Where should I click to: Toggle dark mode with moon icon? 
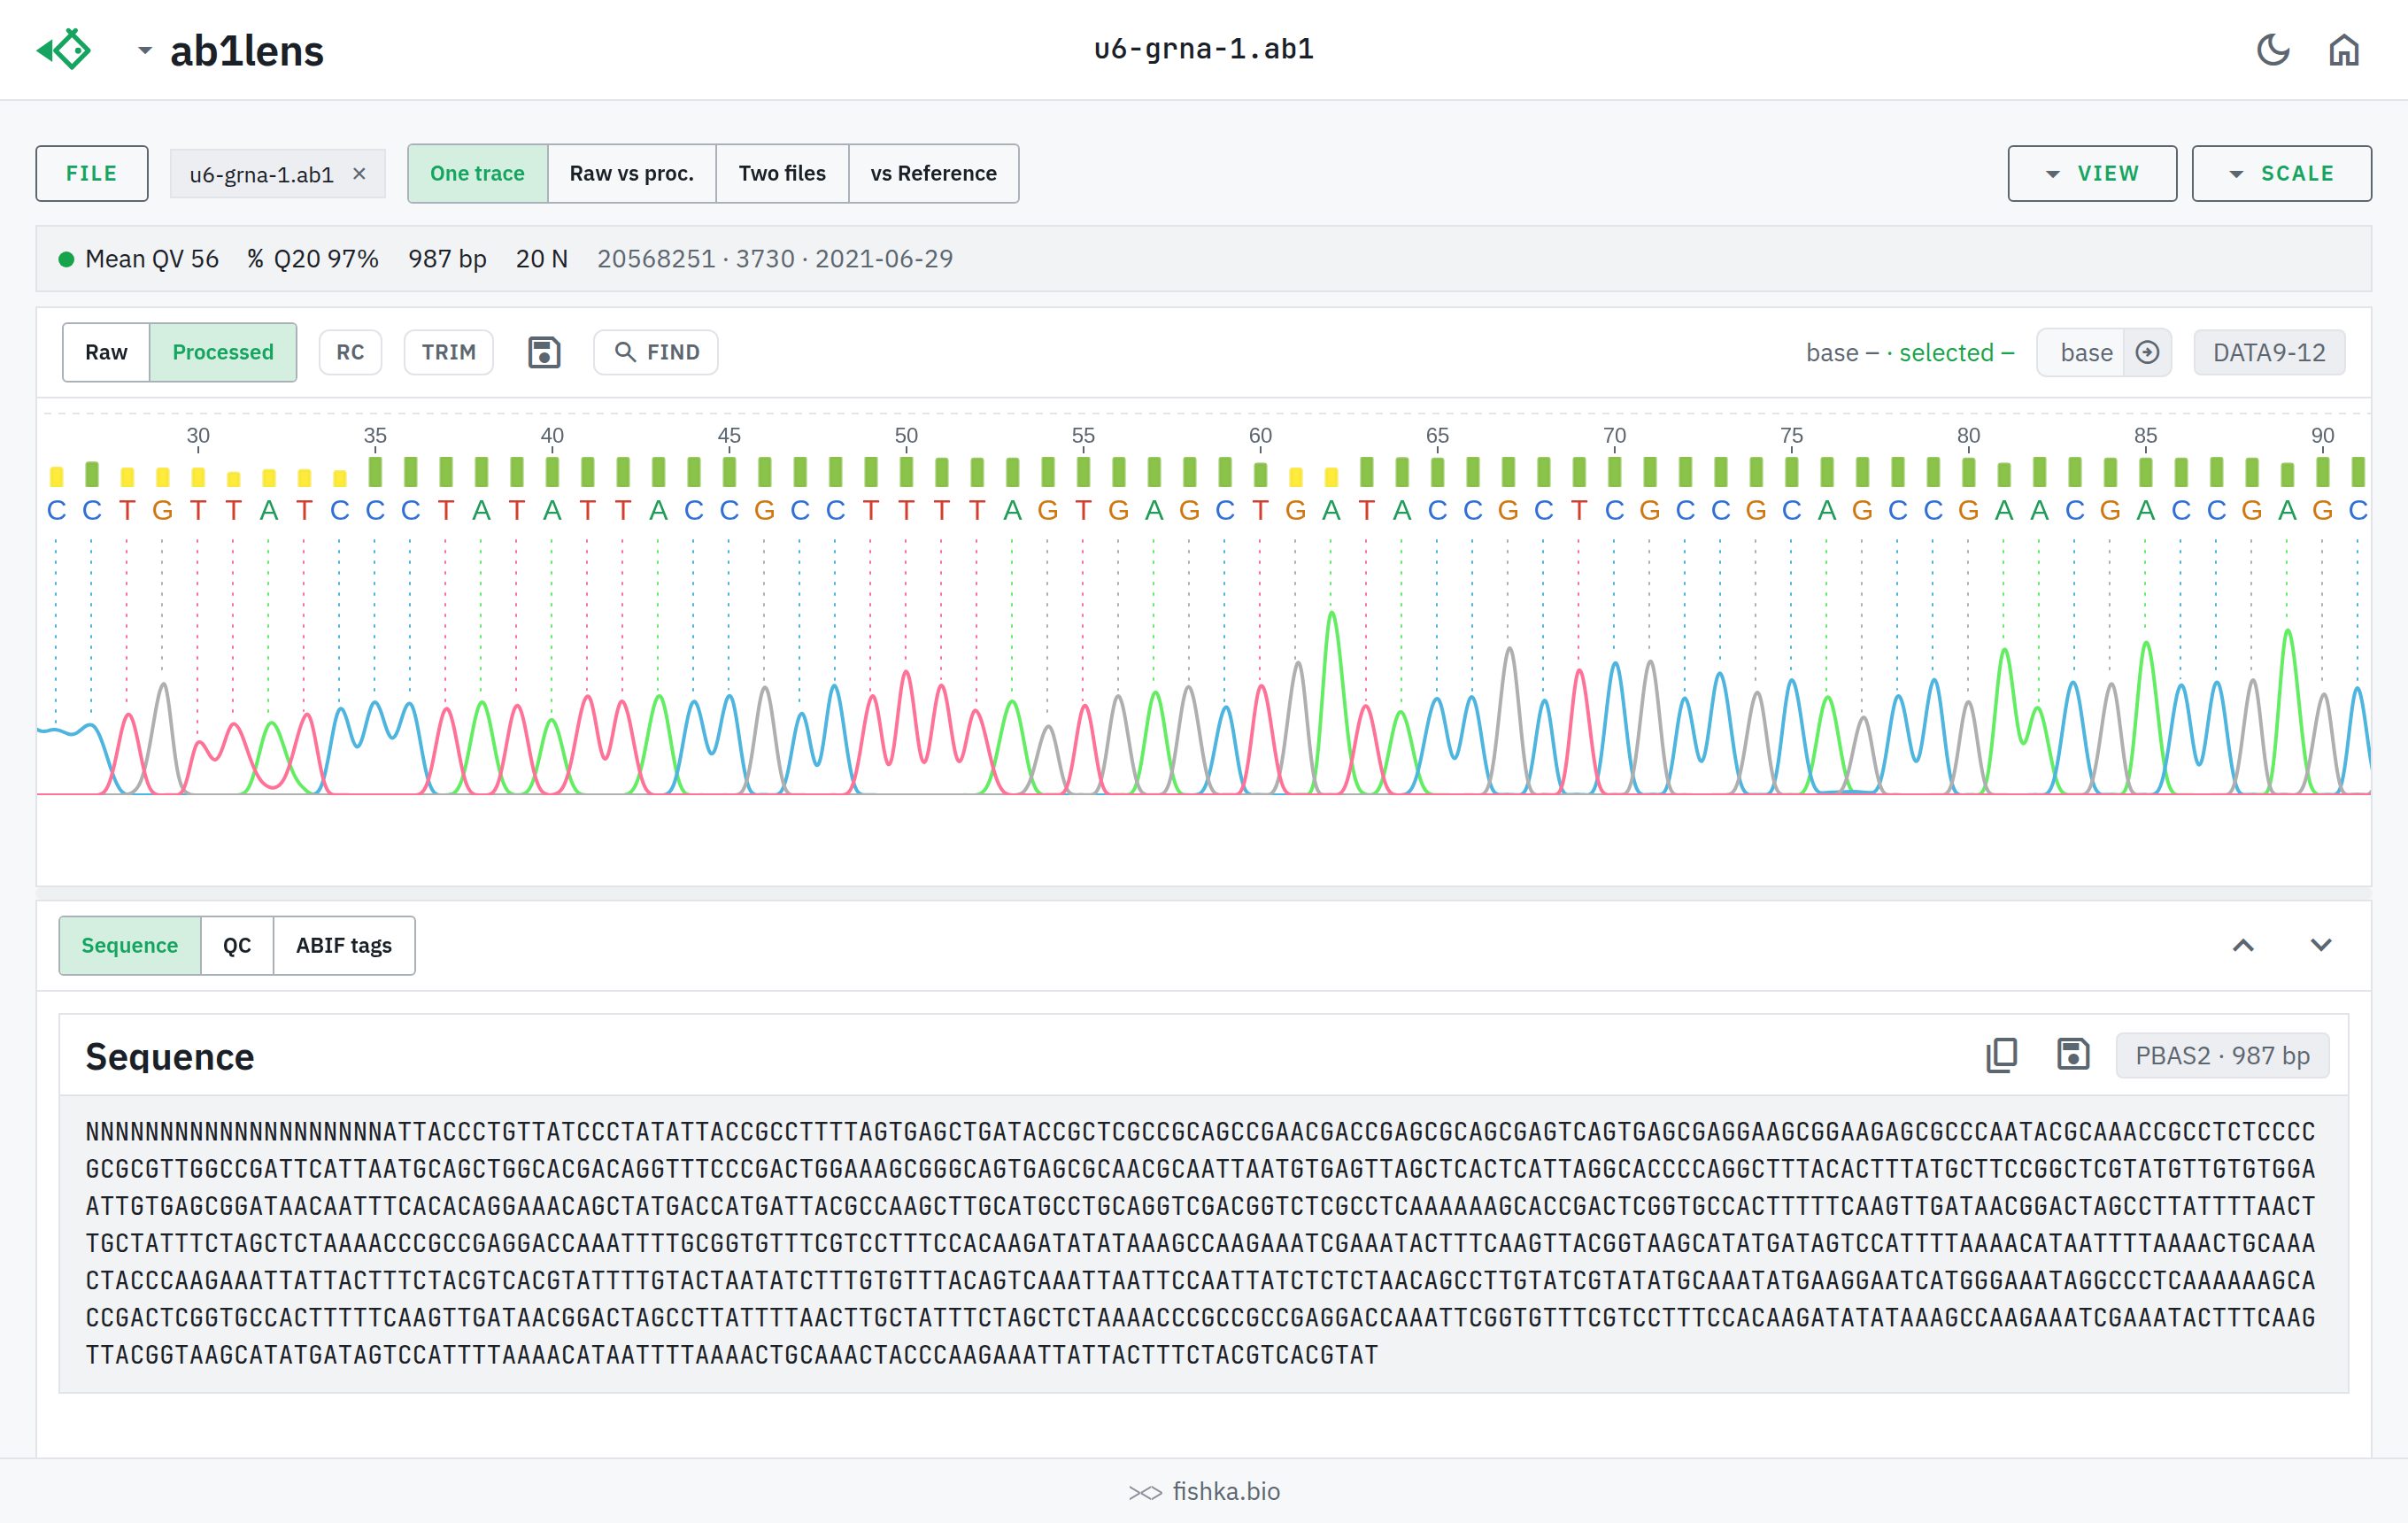point(2273,49)
